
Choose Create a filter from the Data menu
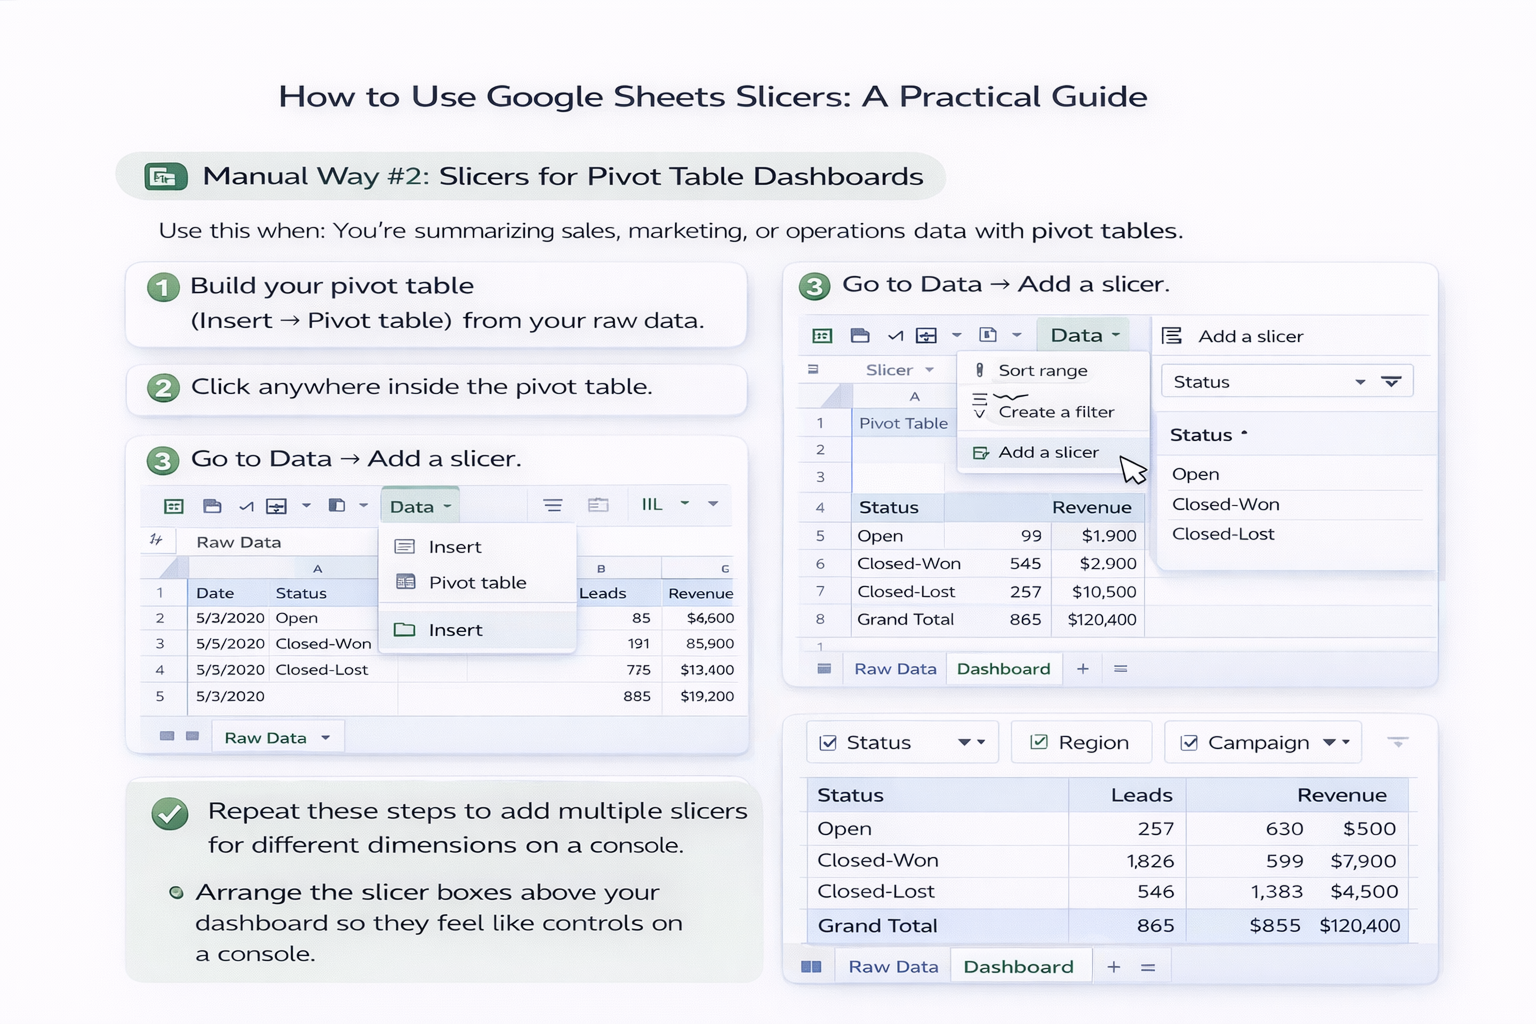pyautogui.click(x=1053, y=411)
